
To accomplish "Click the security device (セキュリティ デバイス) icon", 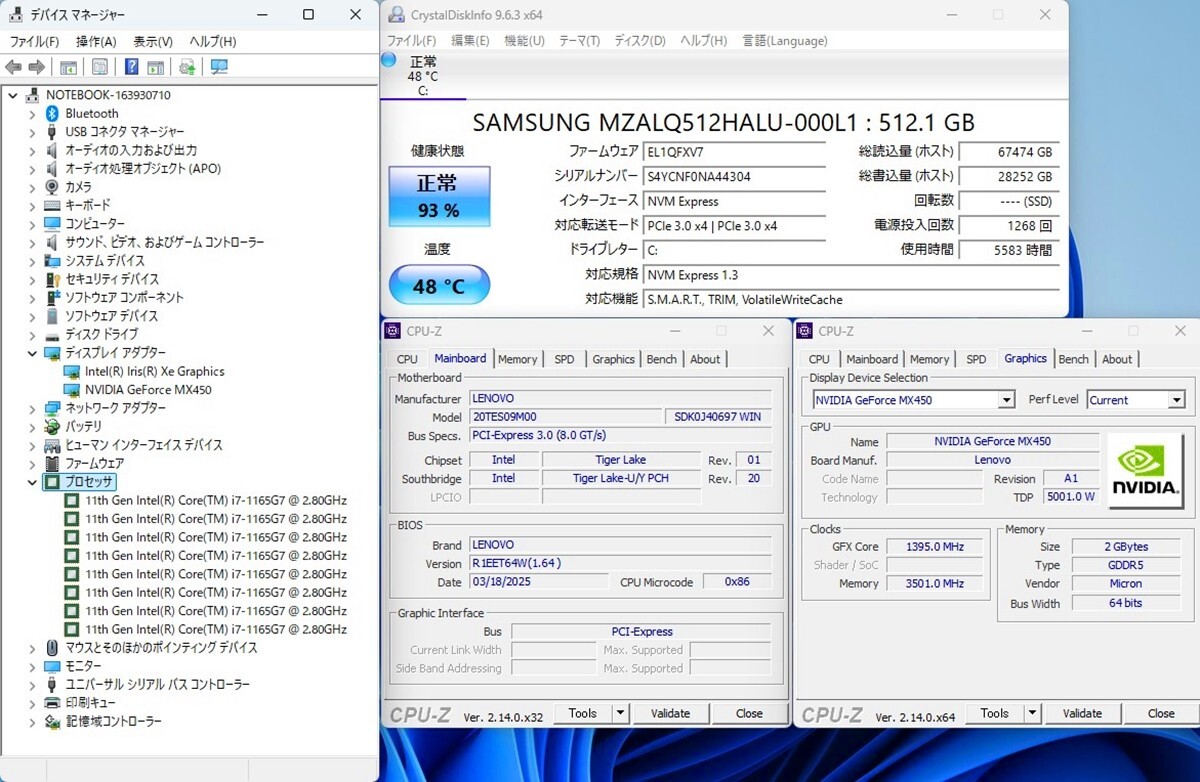I will (53, 279).
